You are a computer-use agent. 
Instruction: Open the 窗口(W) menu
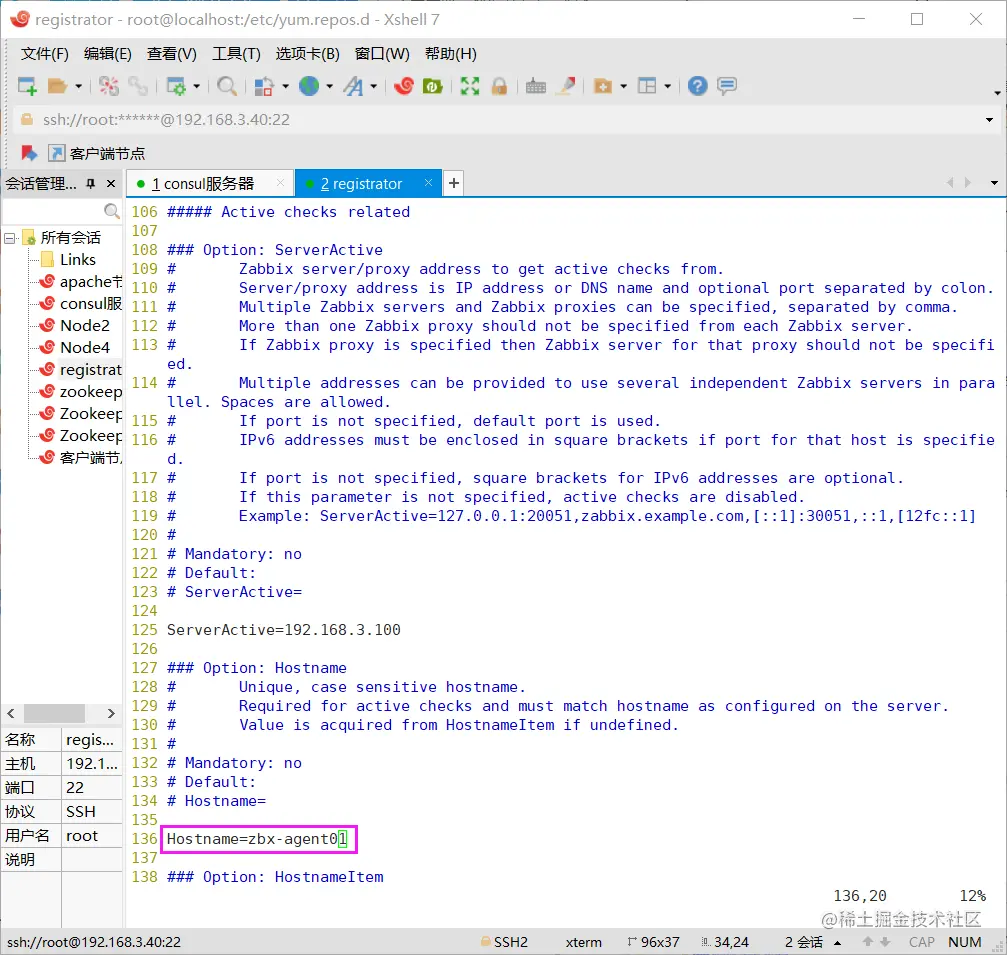[382, 54]
